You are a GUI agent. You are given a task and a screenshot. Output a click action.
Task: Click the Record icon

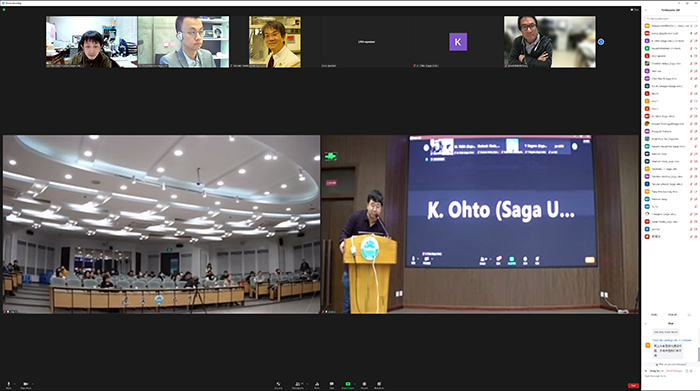(x=364, y=384)
